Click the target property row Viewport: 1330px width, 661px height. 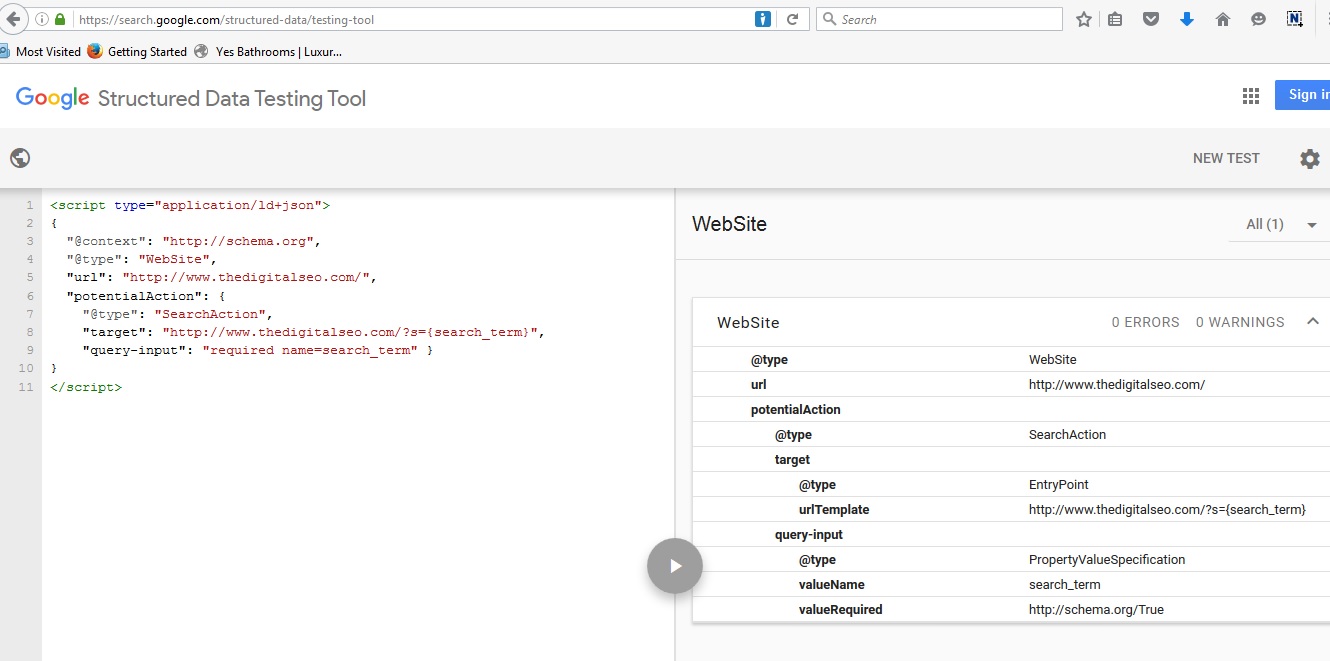(x=1010, y=459)
